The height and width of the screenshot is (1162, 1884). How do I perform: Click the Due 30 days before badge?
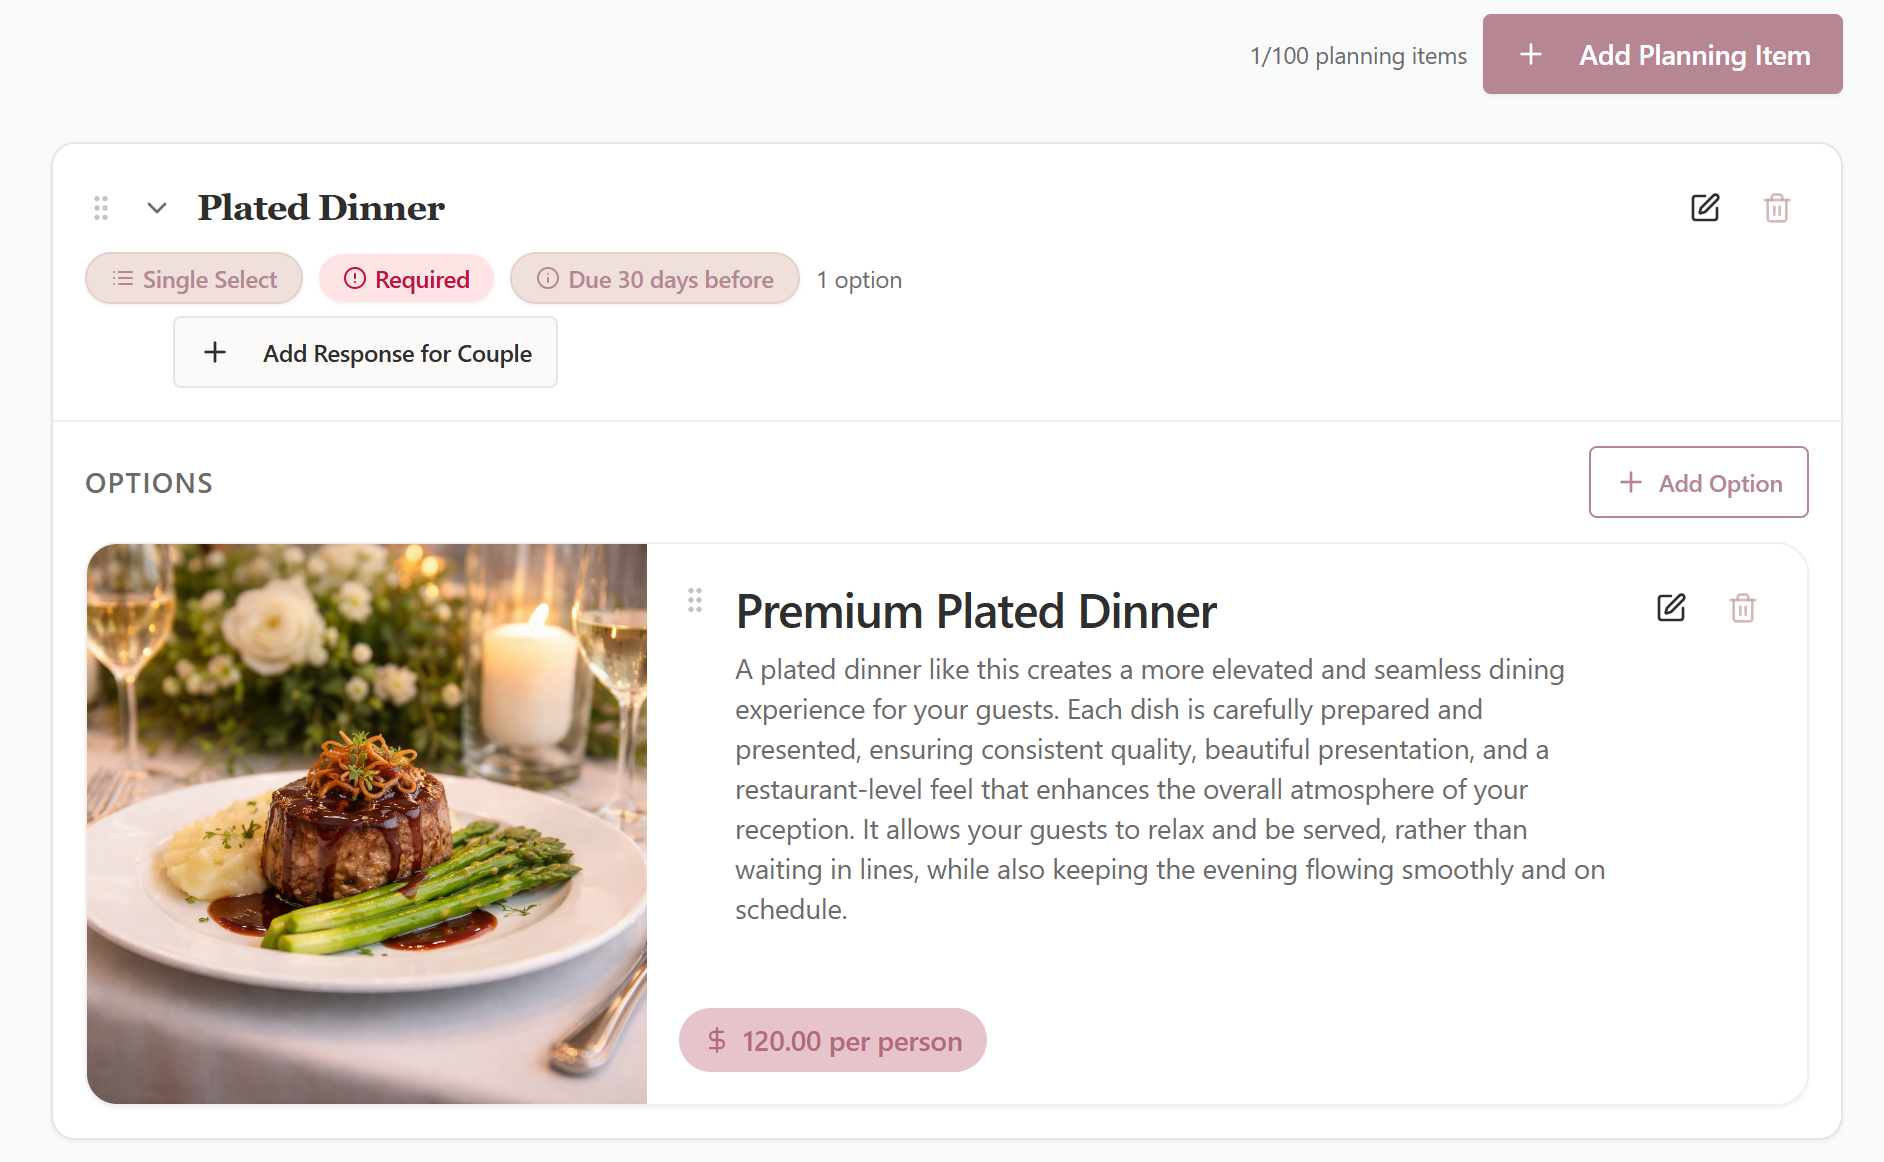655,279
